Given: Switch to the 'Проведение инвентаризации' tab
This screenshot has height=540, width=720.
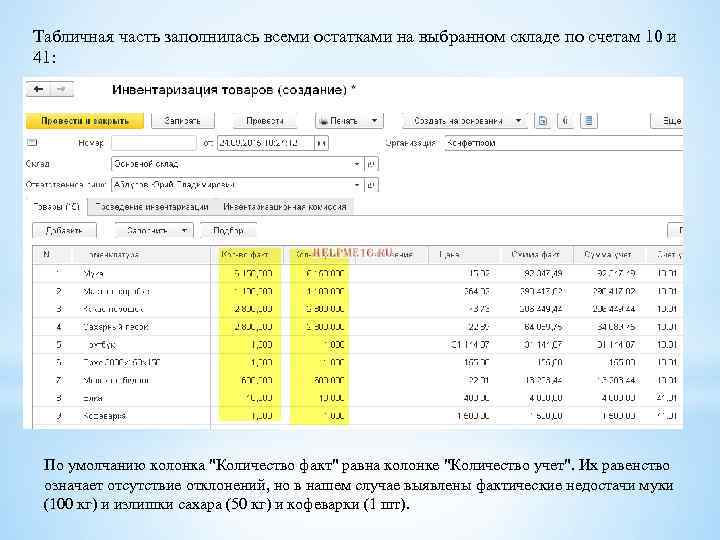Looking at the screenshot, I should [x=152, y=207].
